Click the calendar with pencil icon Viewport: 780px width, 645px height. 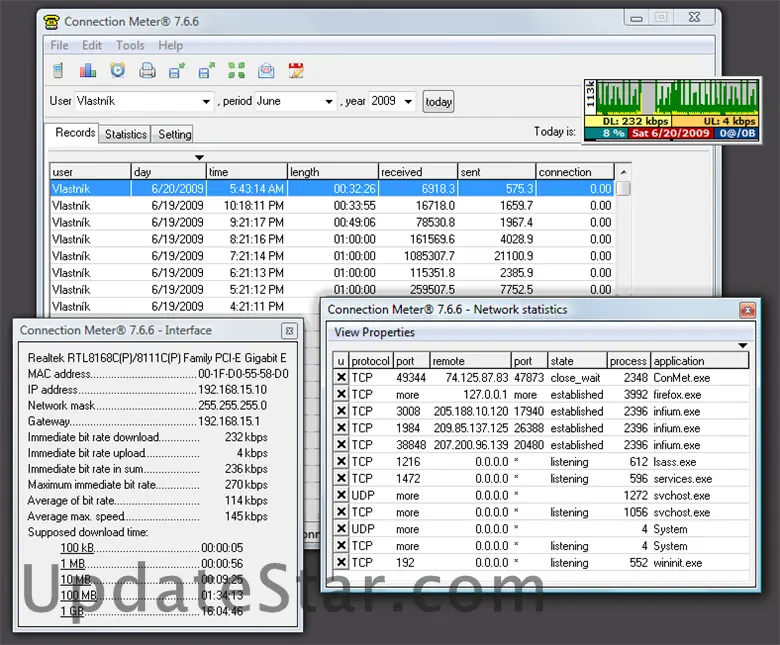(x=296, y=71)
